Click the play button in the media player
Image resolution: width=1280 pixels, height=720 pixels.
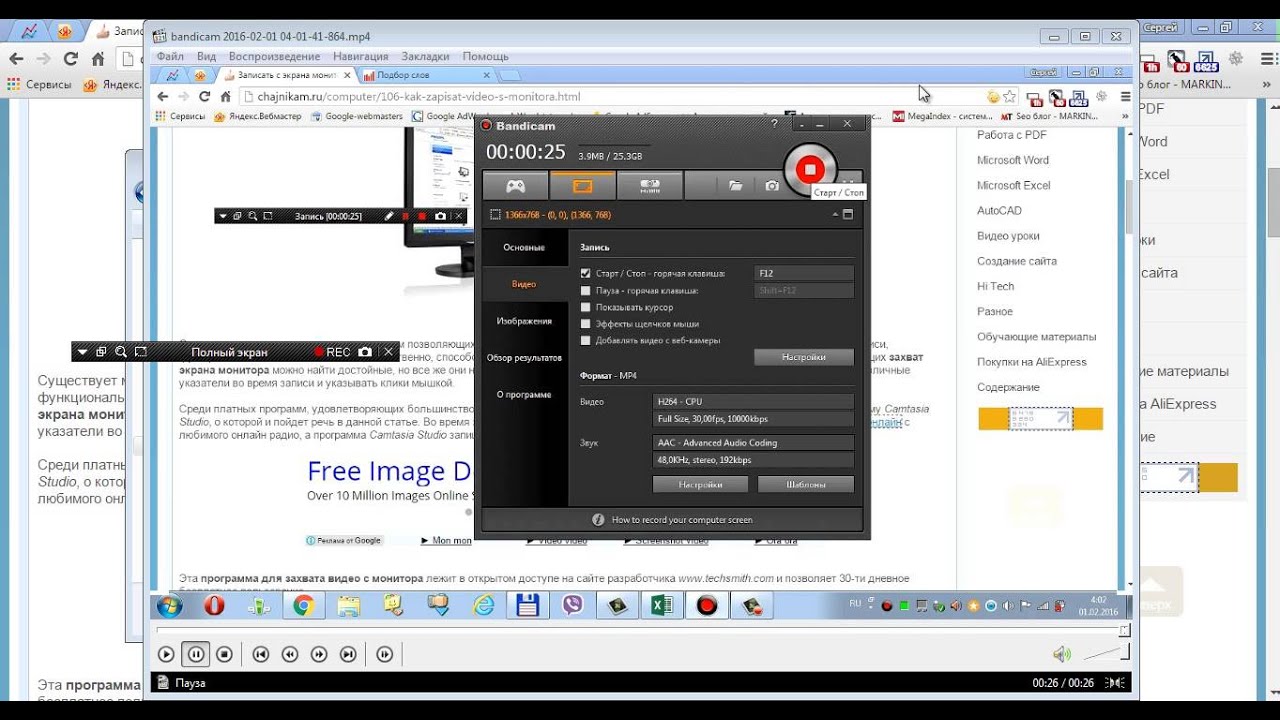pos(166,654)
